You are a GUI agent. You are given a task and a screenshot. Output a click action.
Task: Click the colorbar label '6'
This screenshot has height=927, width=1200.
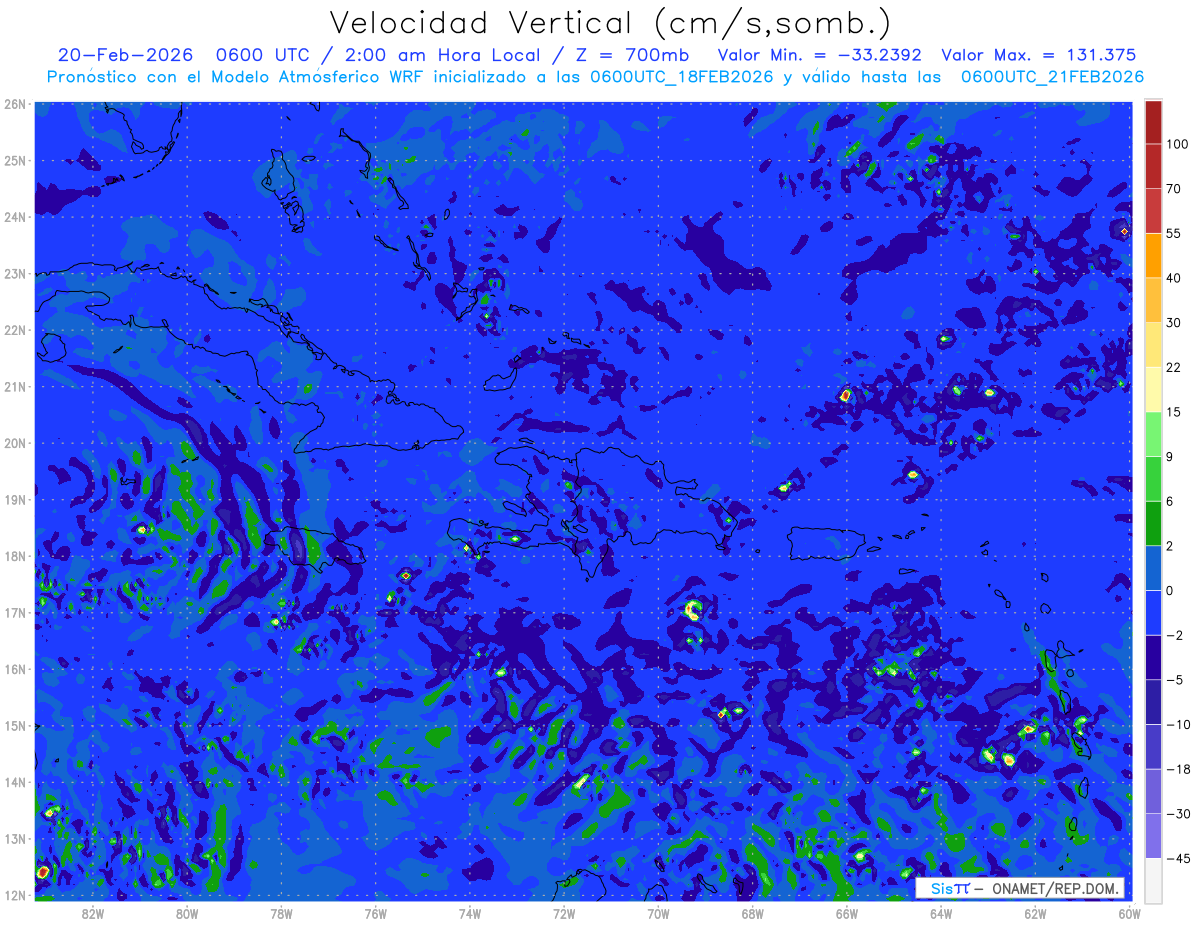pos(1170,501)
